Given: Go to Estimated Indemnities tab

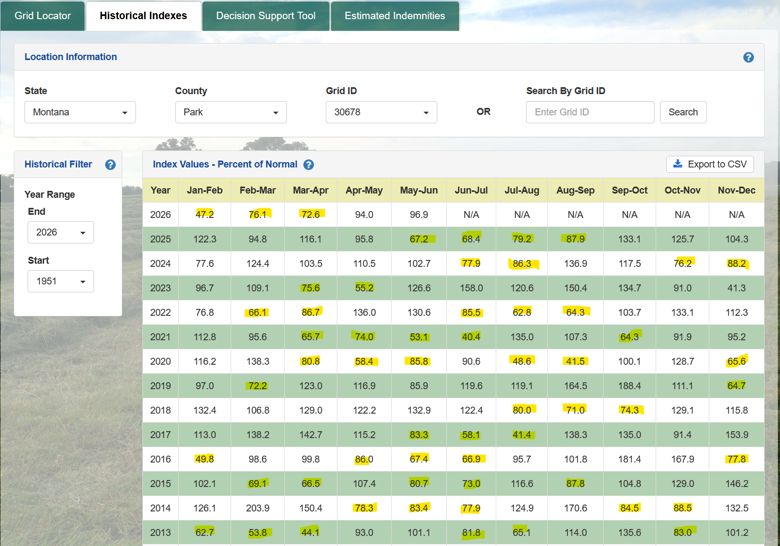Looking at the screenshot, I should [x=395, y=15].
